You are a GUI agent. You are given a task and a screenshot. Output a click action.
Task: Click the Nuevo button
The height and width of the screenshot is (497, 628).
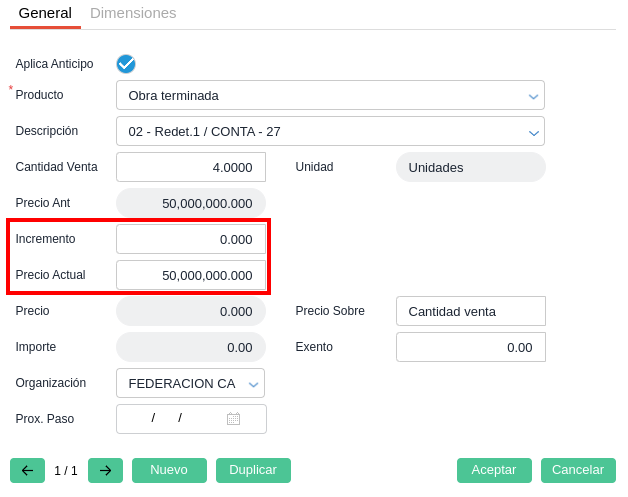coord(169,470)
